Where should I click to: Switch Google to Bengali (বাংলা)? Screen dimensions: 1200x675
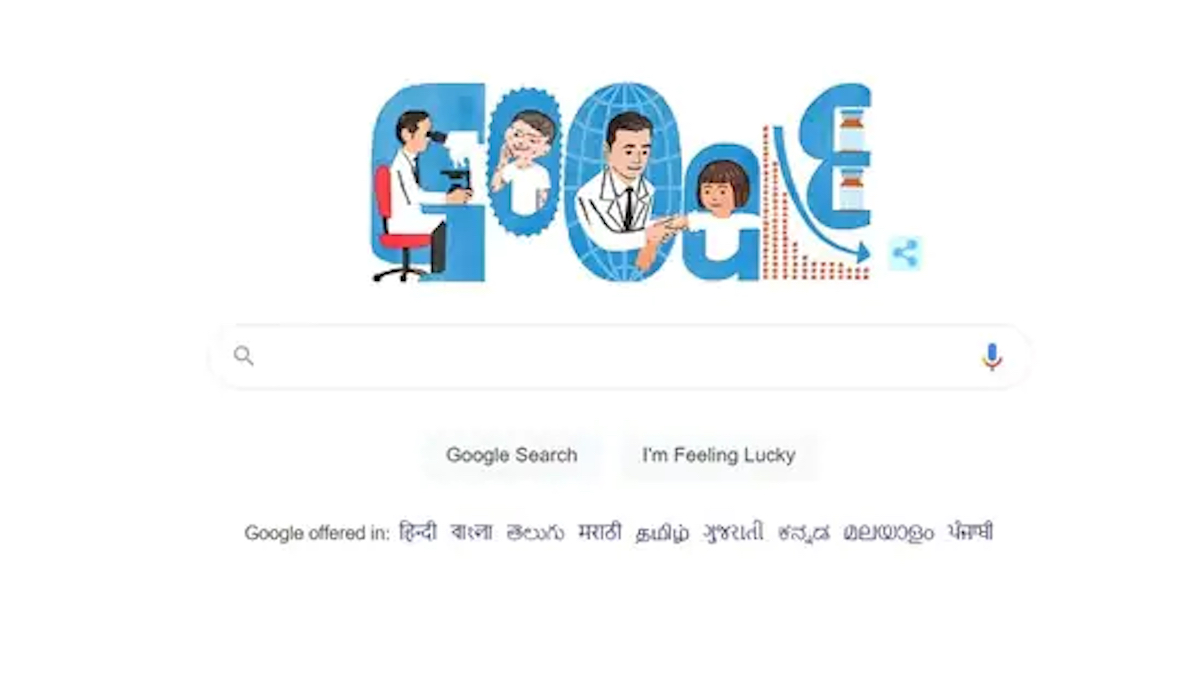point(472,532)
